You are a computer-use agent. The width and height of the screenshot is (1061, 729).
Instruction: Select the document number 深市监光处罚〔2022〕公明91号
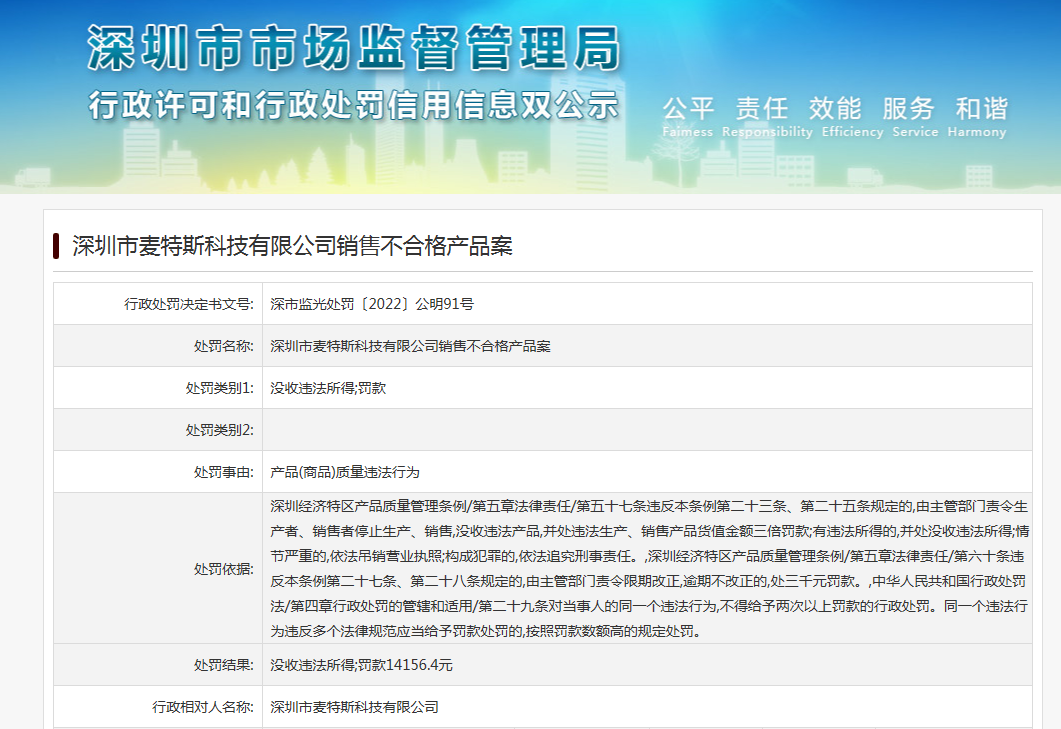(372, 304)
